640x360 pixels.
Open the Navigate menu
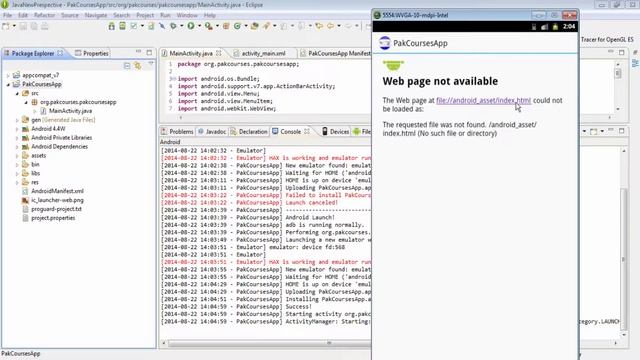click(96, 15)
